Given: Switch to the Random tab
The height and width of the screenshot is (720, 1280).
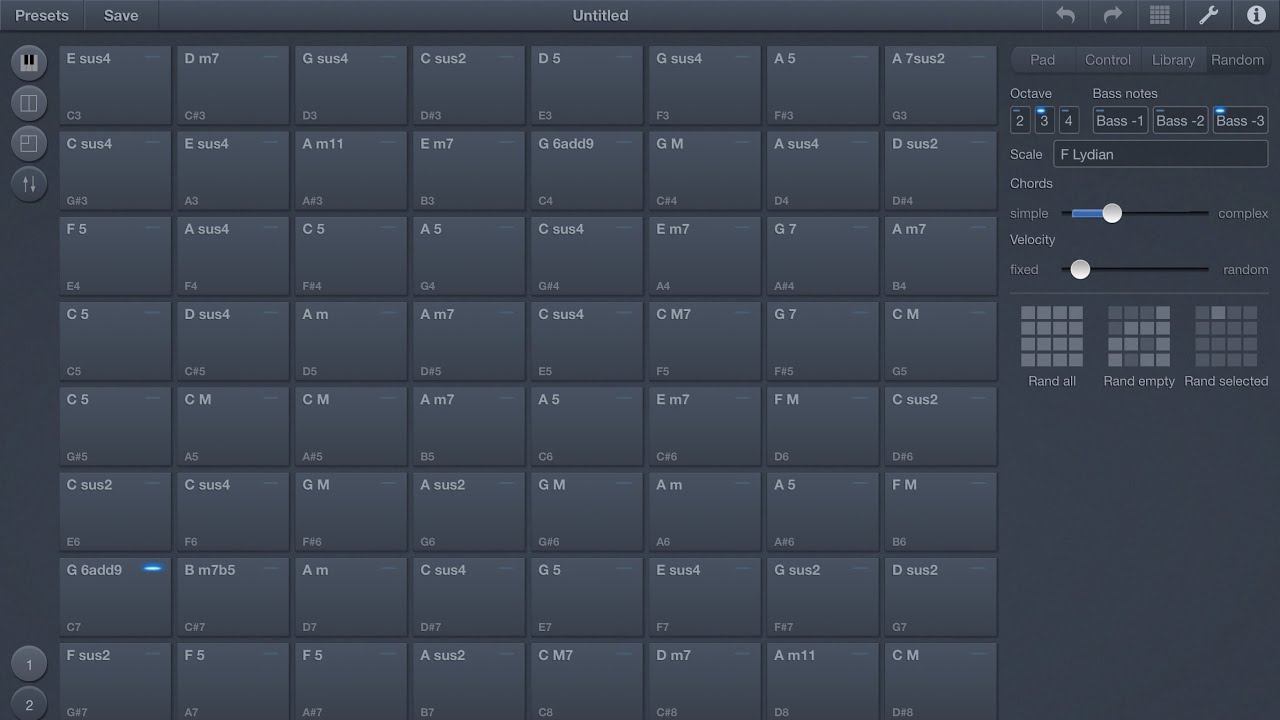Looking at the screenshot, I should (1238, 60).
